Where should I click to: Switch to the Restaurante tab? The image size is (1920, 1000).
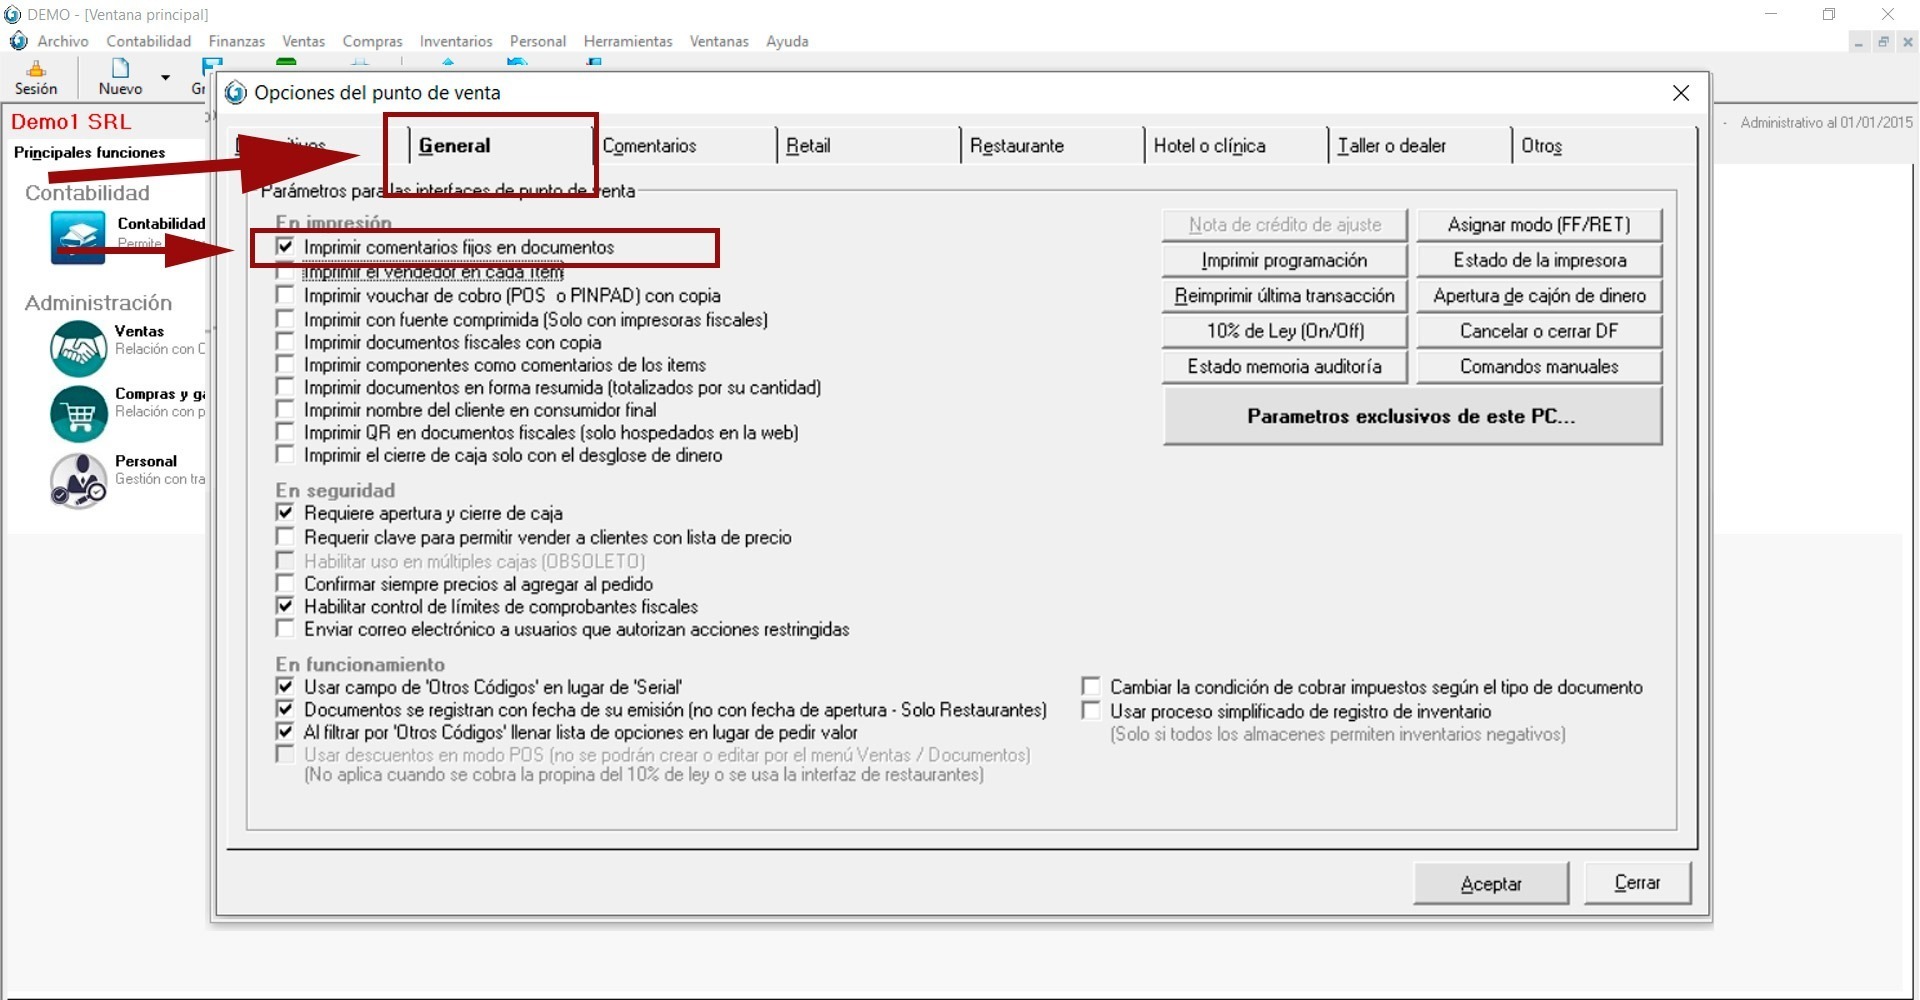(1016, 146)
